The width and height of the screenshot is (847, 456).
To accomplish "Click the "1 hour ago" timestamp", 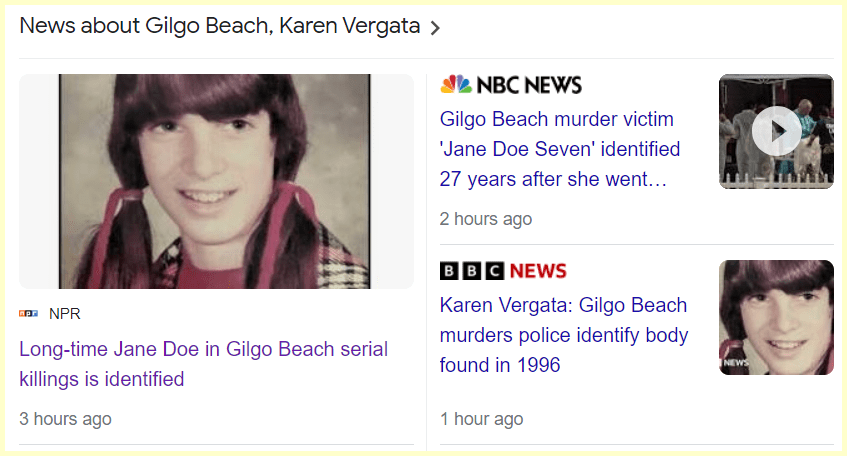I will [481, 419].
